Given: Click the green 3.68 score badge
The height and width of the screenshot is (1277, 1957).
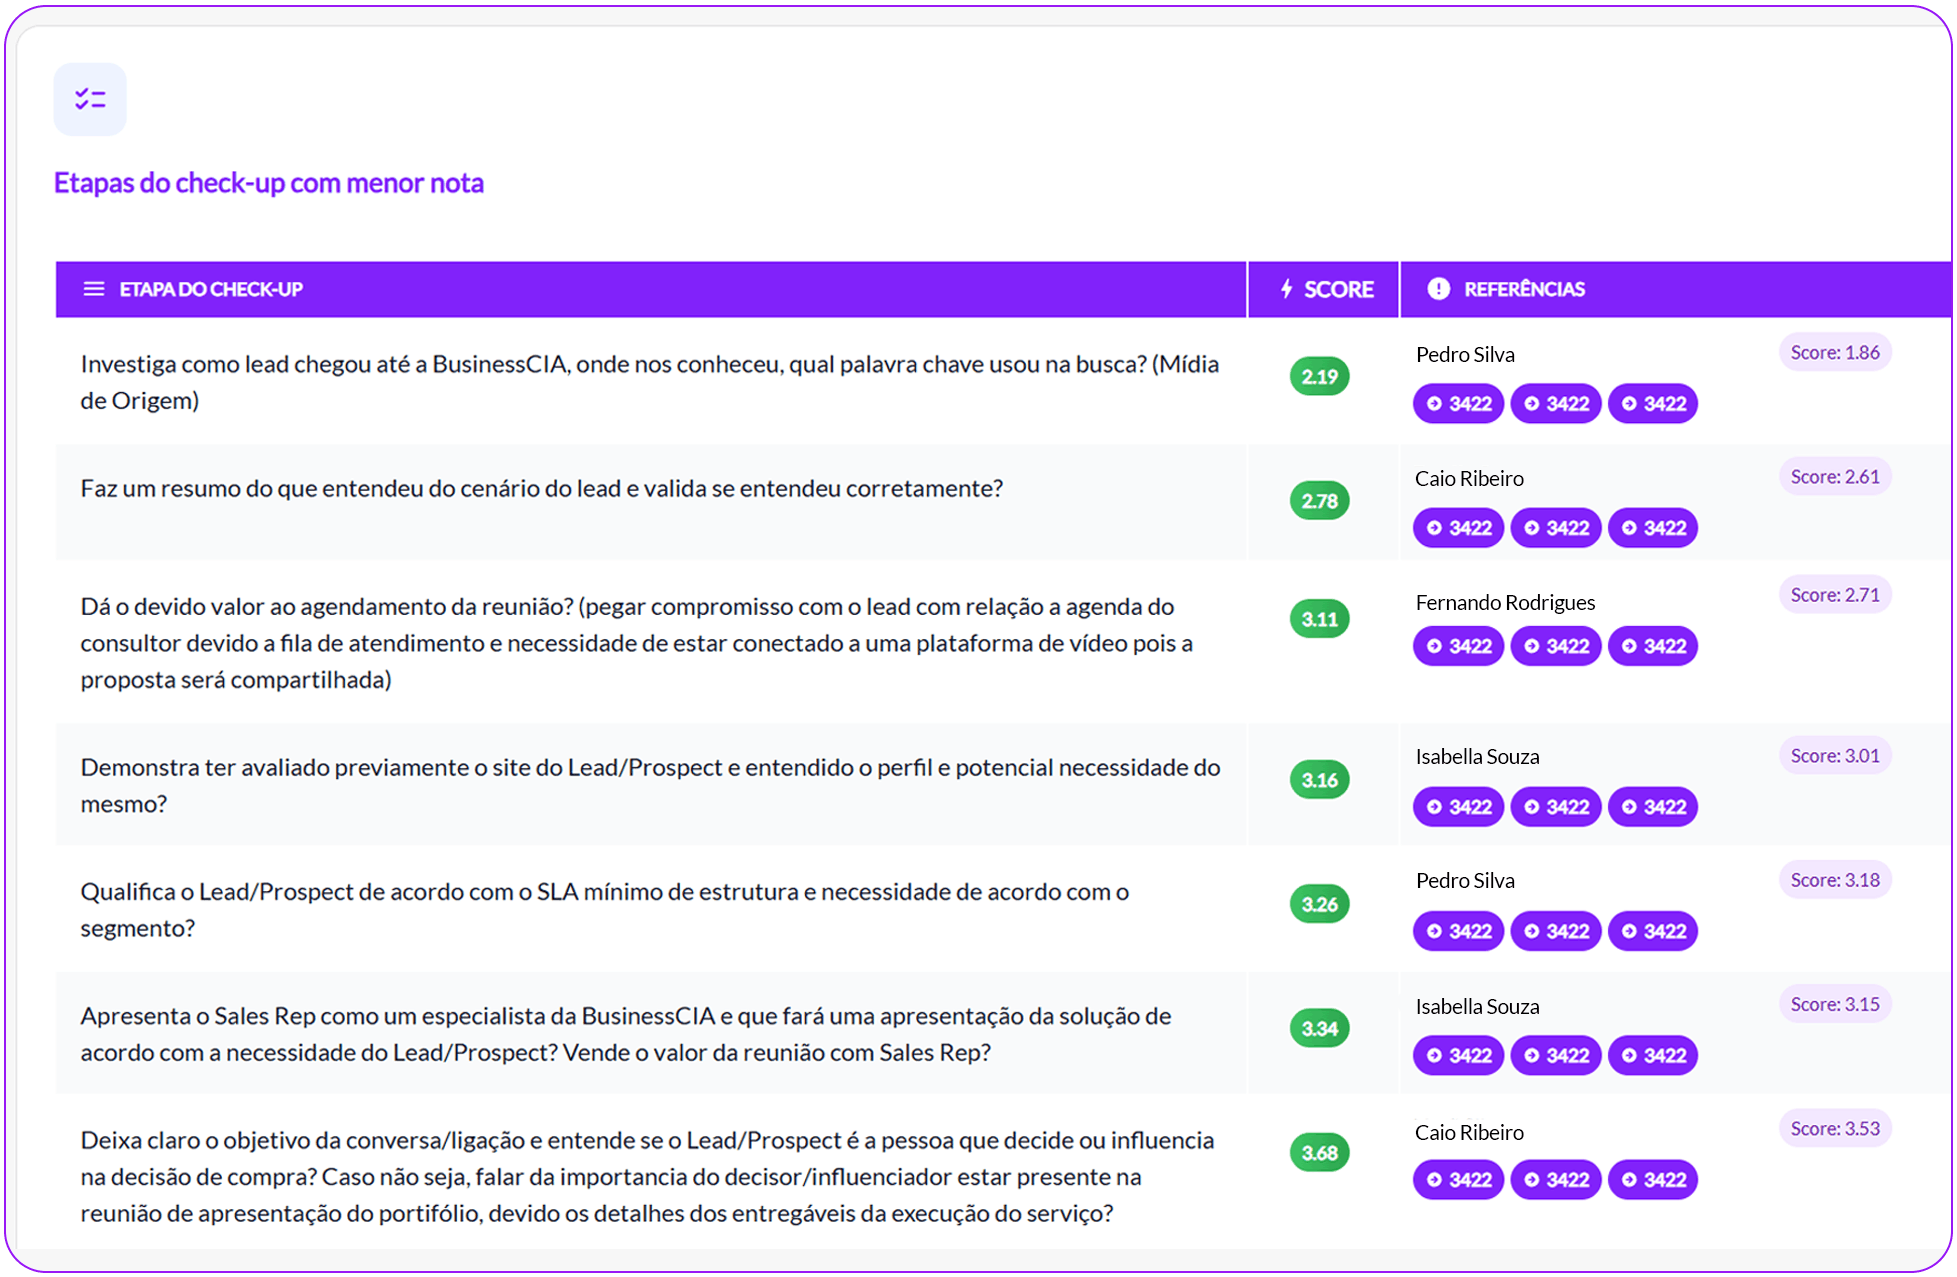Looking at the screenshot, I should (1319, 1153).
